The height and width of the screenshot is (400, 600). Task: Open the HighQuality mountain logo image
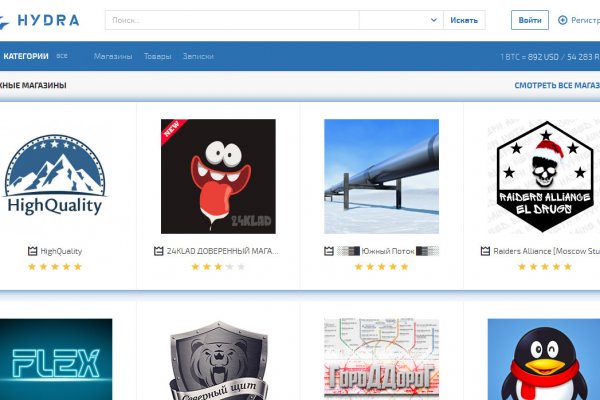coord(54,177)
